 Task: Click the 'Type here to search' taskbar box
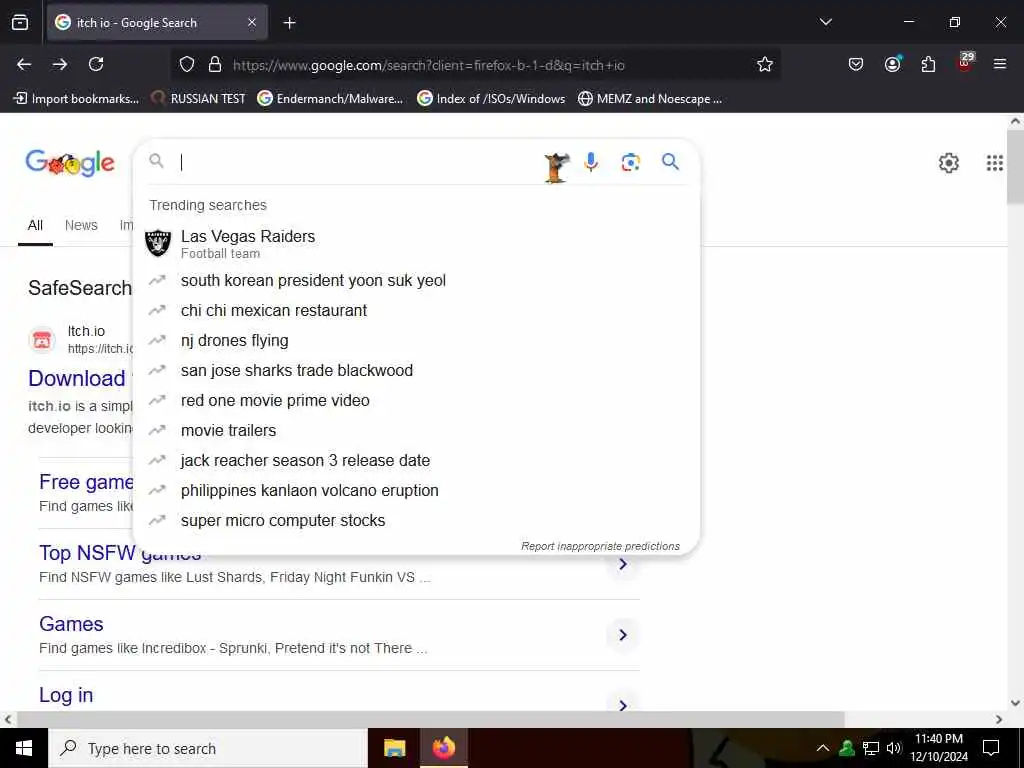[x=208, y=748]
